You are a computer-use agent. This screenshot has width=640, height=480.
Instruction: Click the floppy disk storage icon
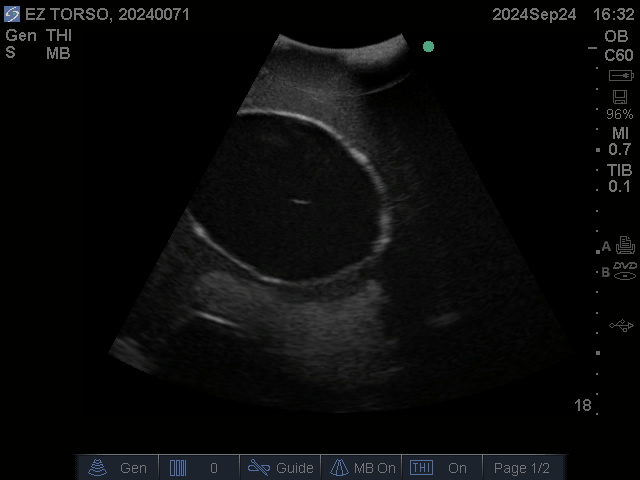pyautogui.click(x=620, y=97)
